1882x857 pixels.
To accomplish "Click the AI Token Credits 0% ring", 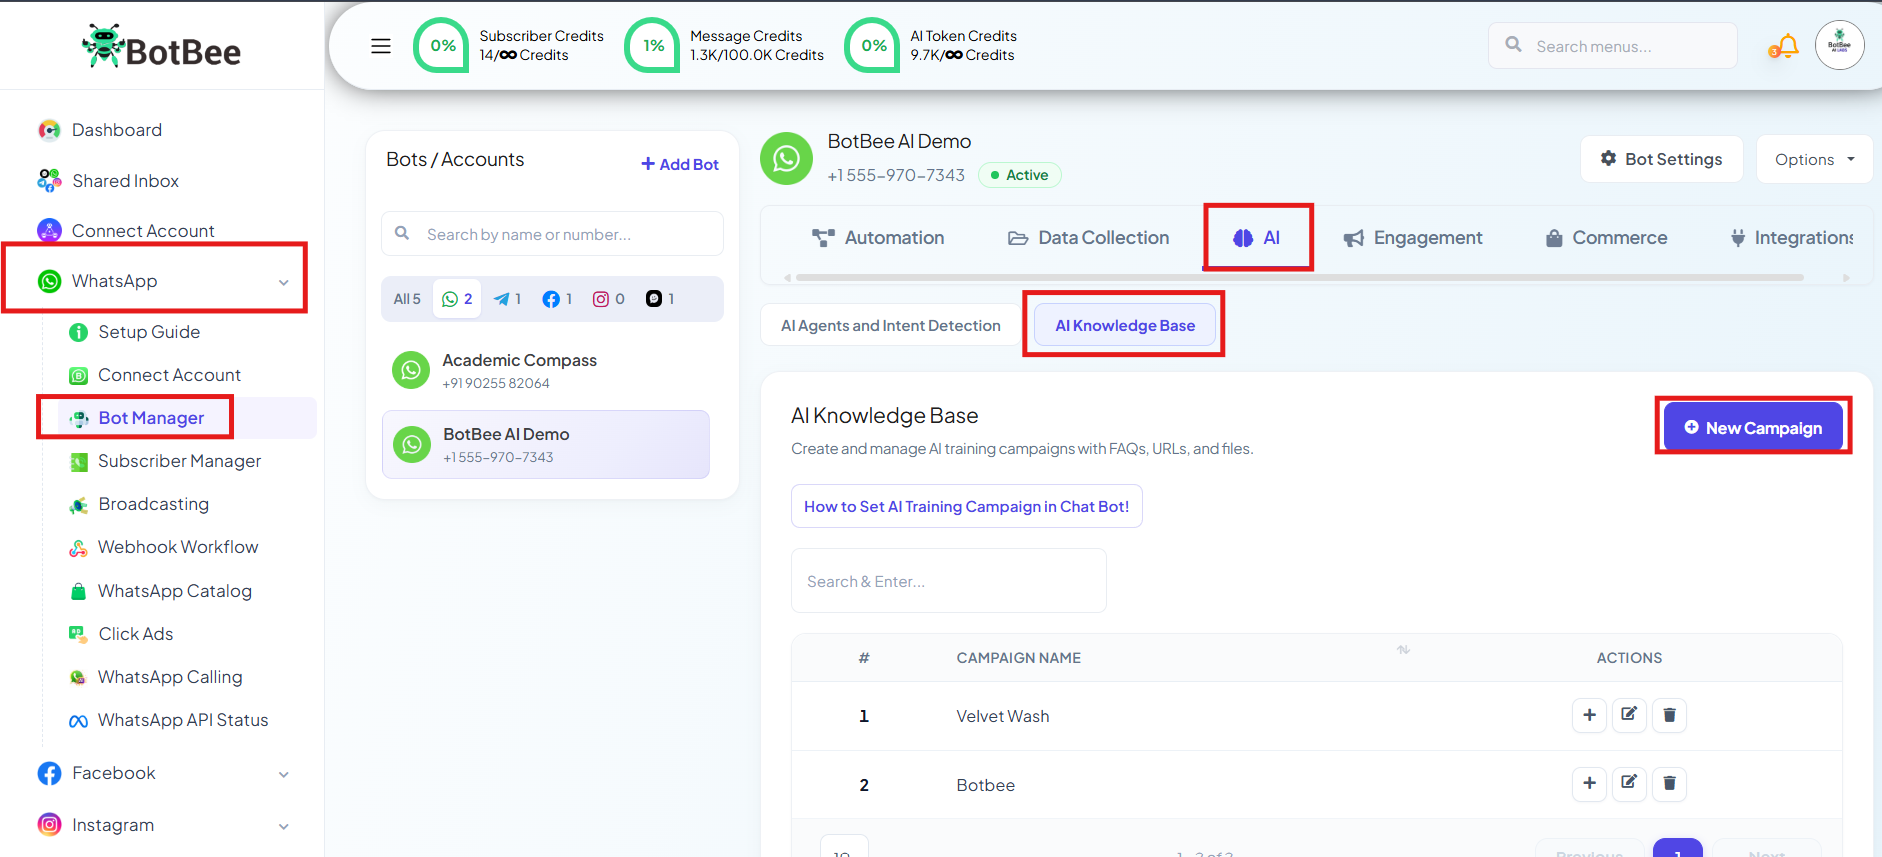I will pos(873,46).
